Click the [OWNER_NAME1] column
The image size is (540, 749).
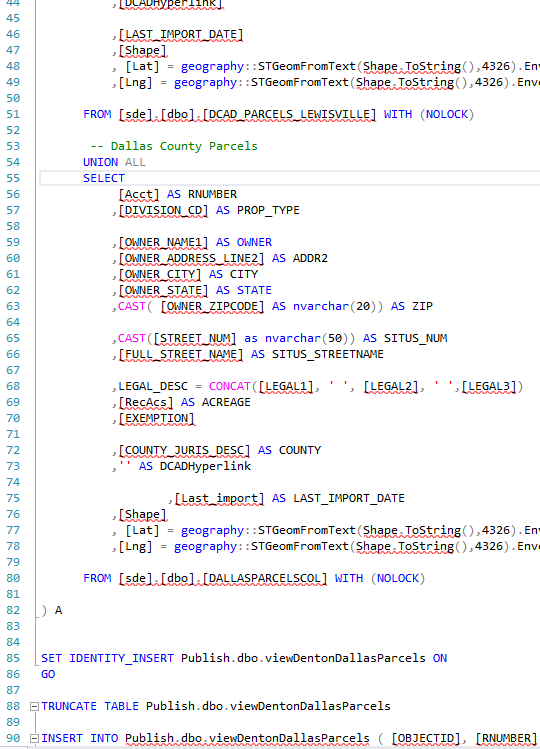point(163,243)
